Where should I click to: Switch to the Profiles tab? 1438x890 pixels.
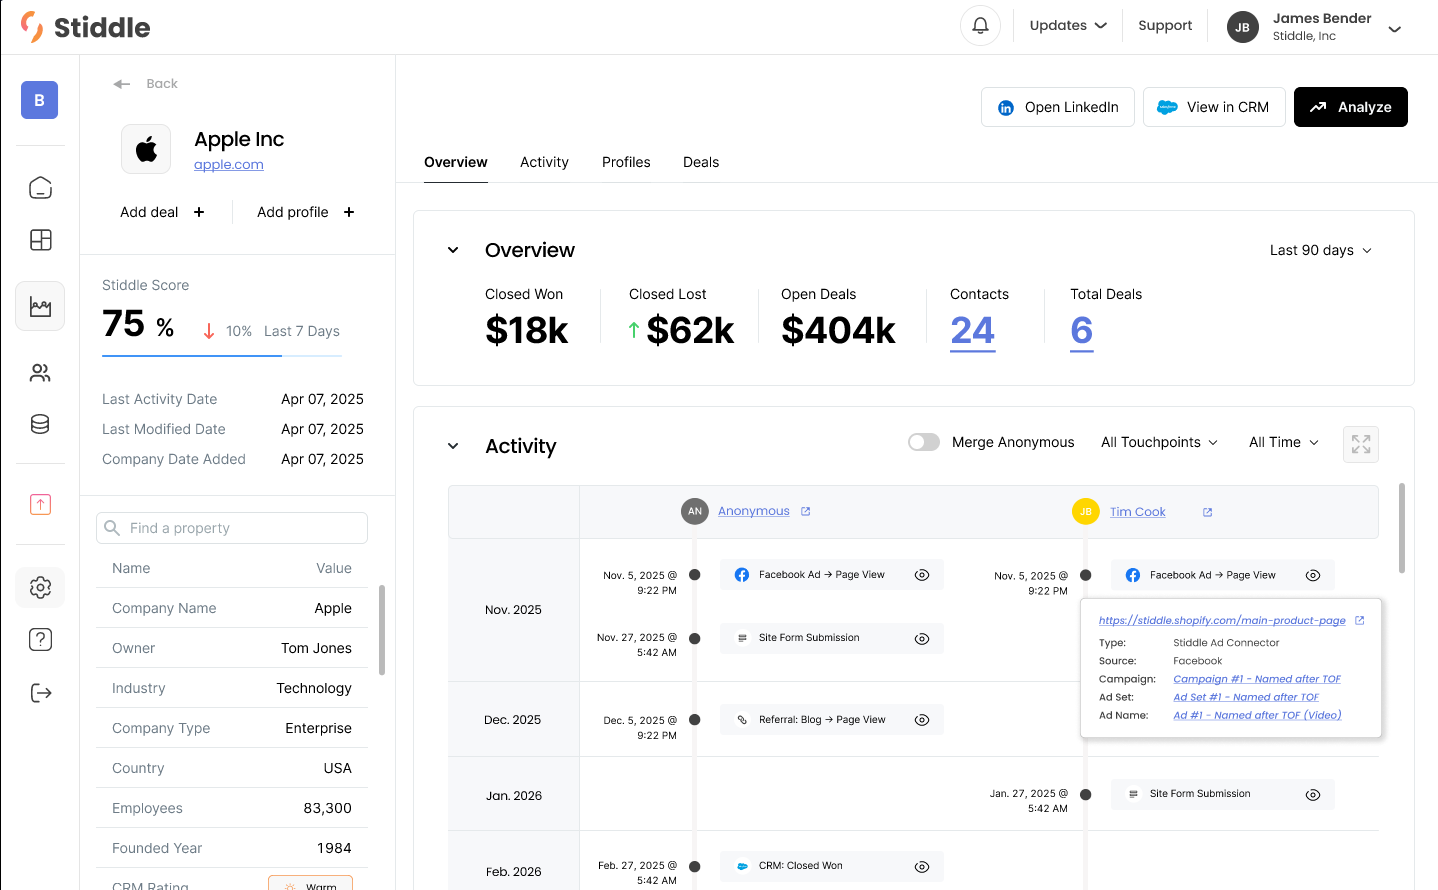pyautogui.click(x=626, y=162)
